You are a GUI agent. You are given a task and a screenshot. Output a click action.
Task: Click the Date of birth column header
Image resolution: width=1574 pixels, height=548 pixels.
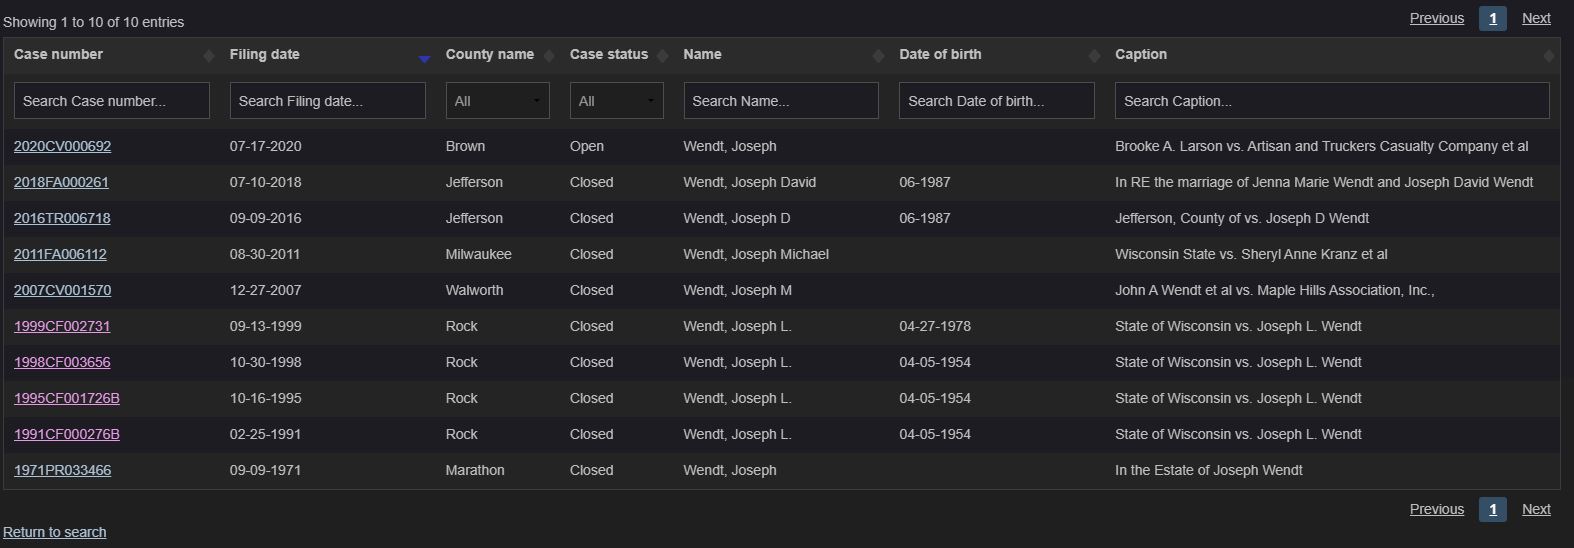pyautogui.click(x=940, y=54)
